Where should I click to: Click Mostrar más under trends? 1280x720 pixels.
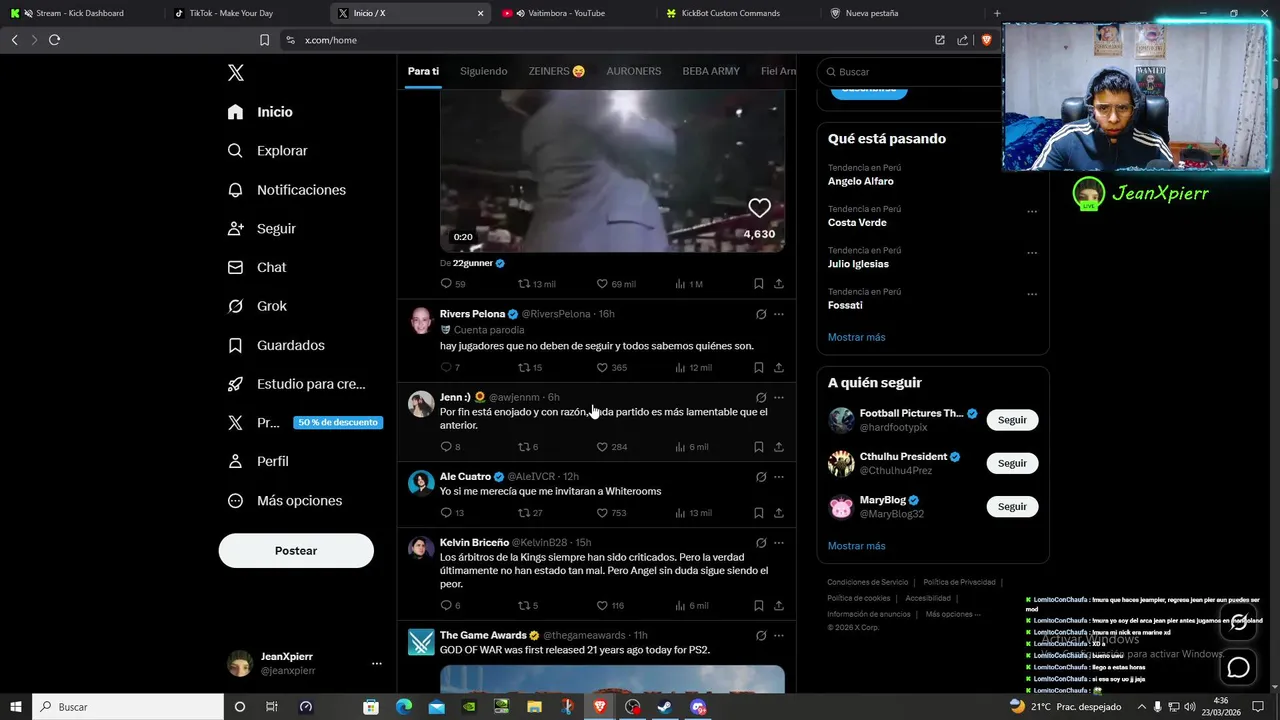pos(856,338)
